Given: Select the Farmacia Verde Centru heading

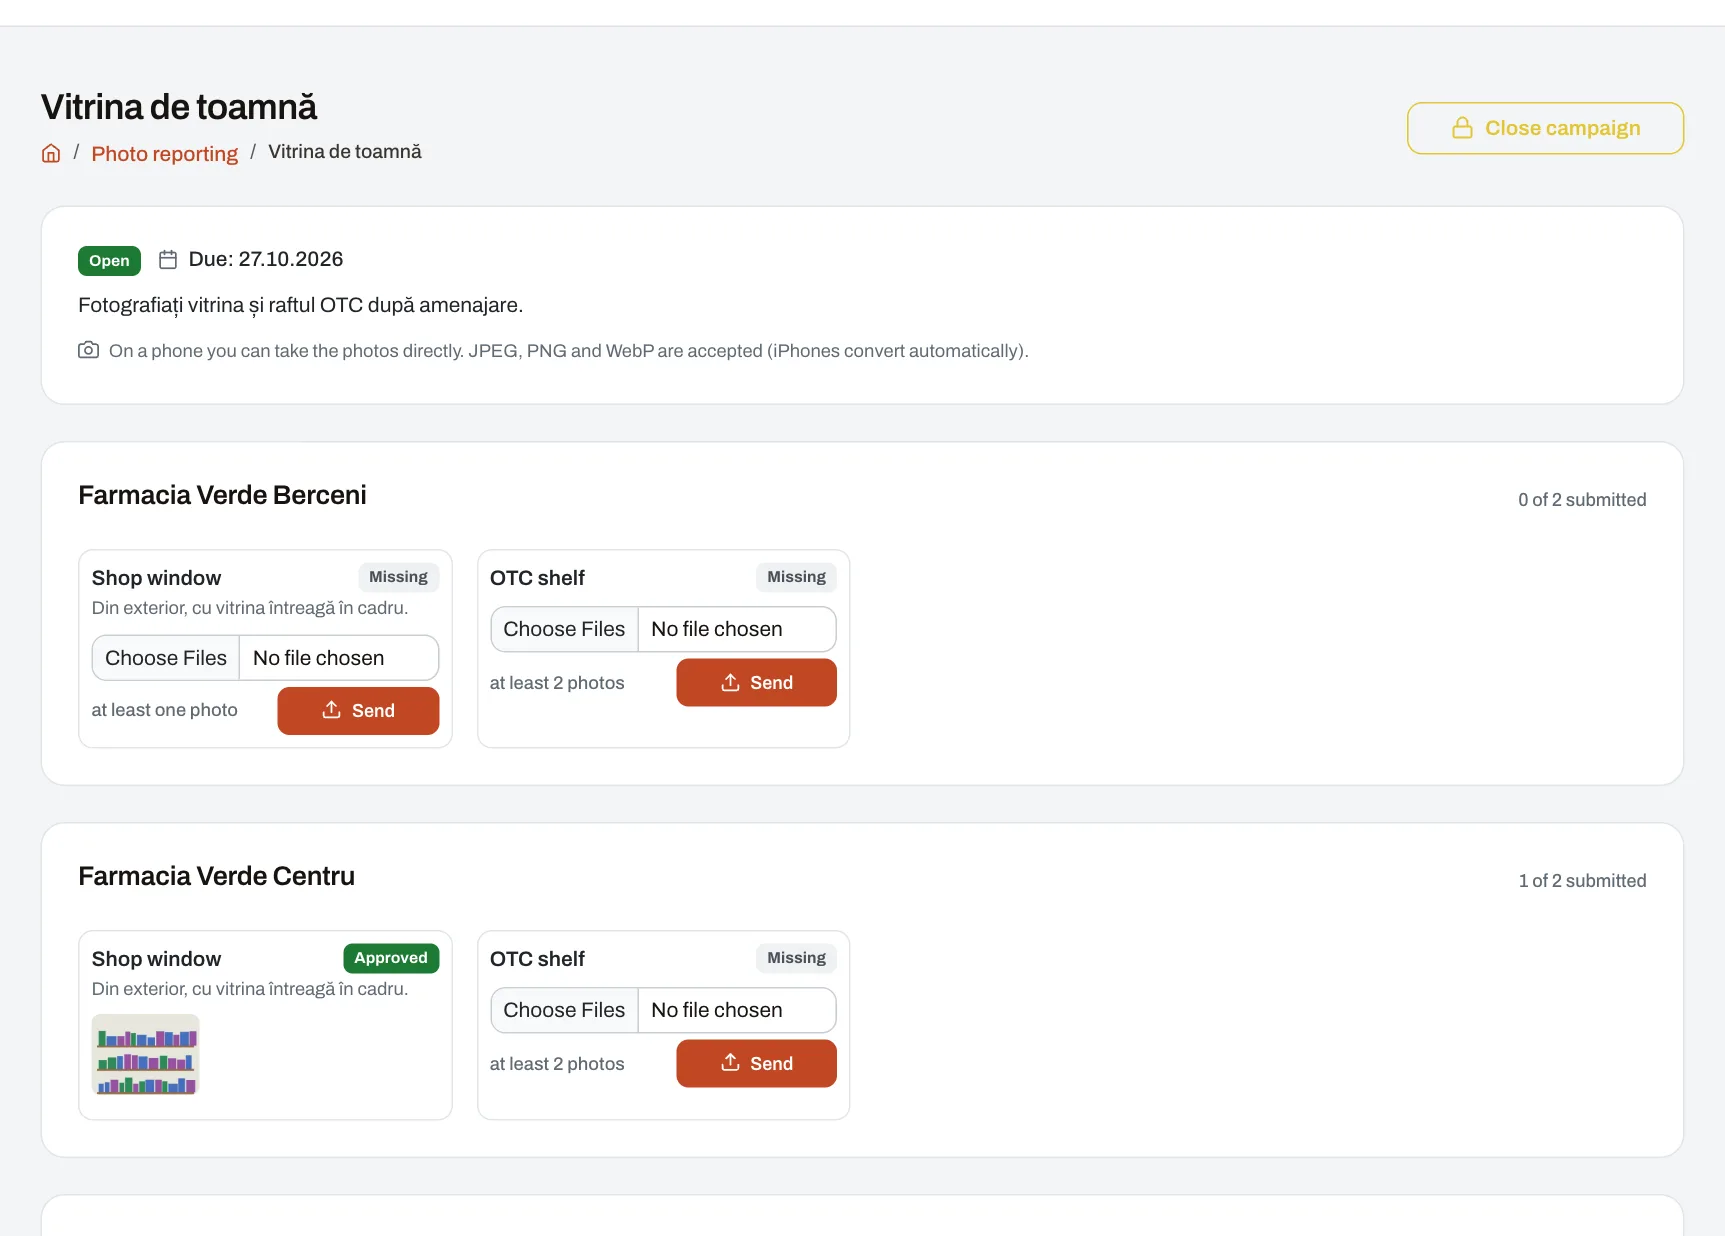Looking at the screenshot, I should coord(216,876).
